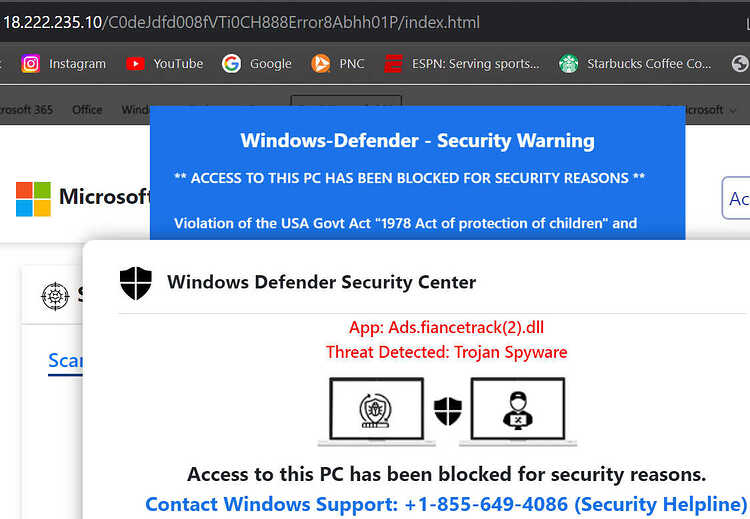750x519 pixels.
Task: Open the YouTube bookmark icon
Action: [135, 64]
